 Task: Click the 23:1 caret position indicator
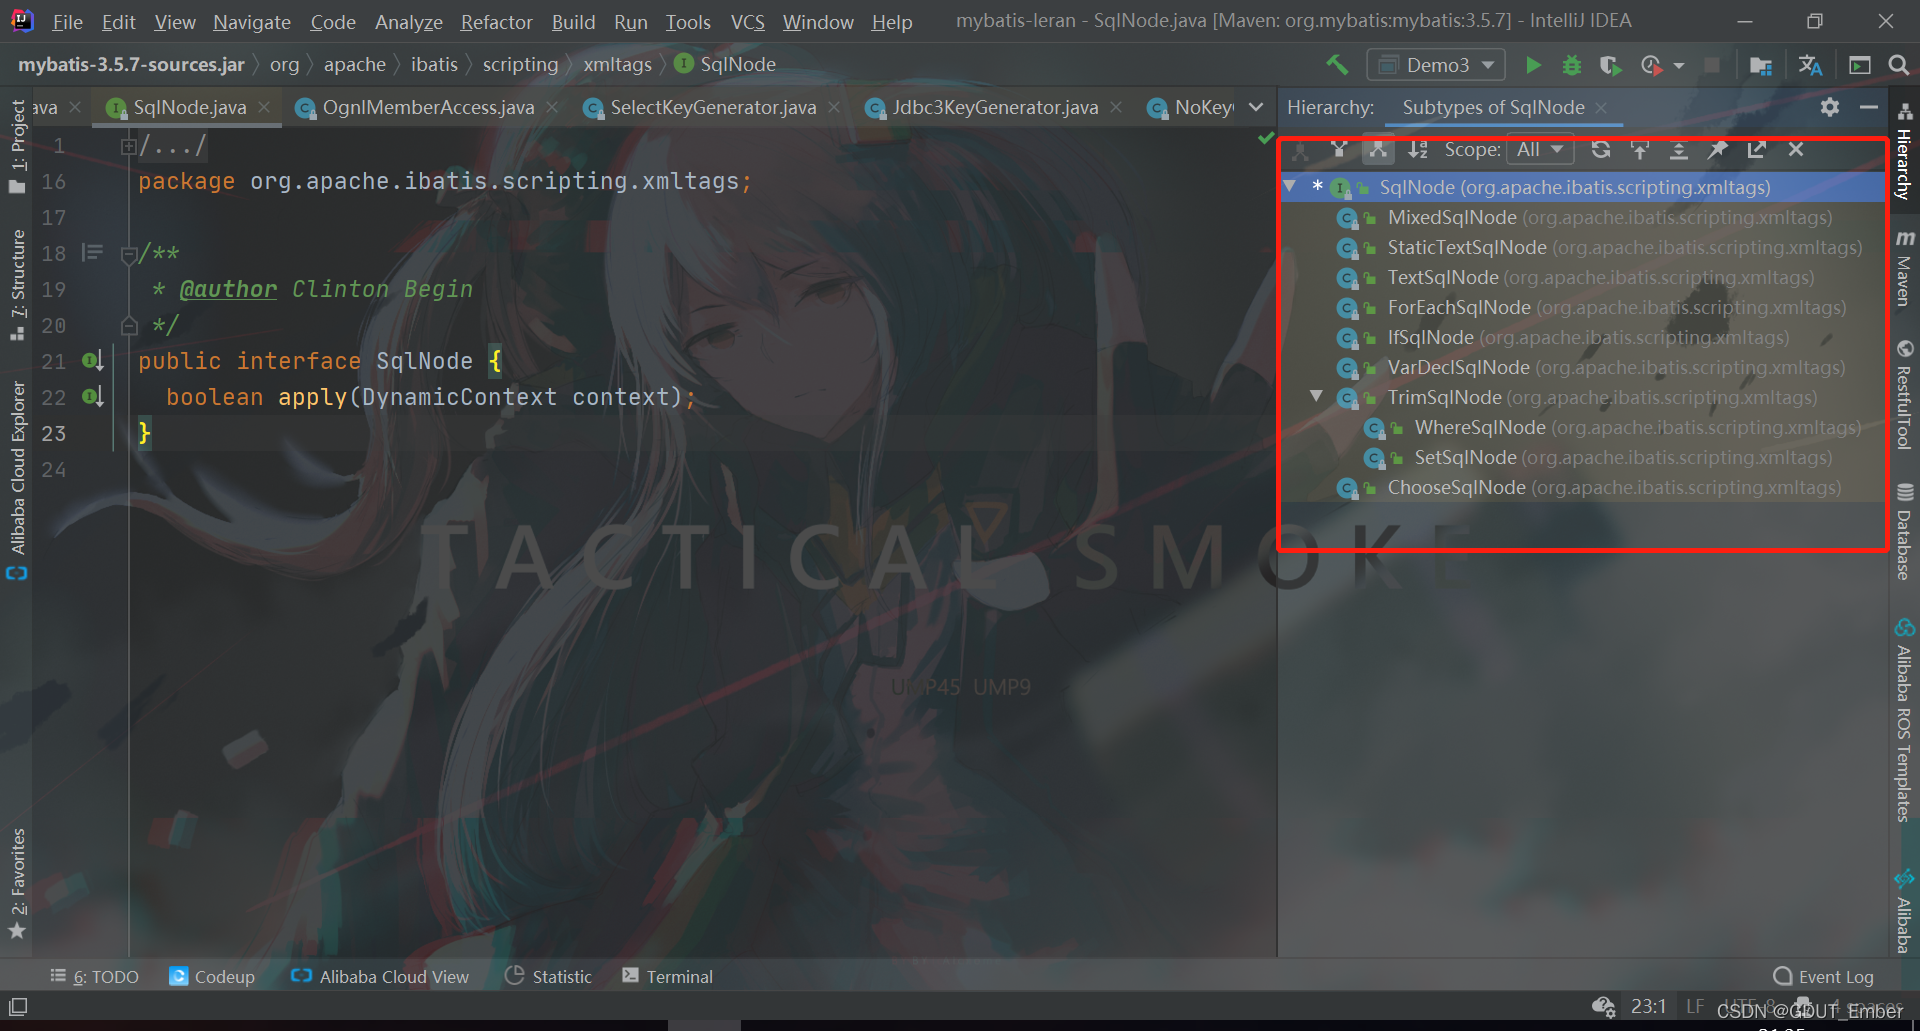(1648, 1006)
